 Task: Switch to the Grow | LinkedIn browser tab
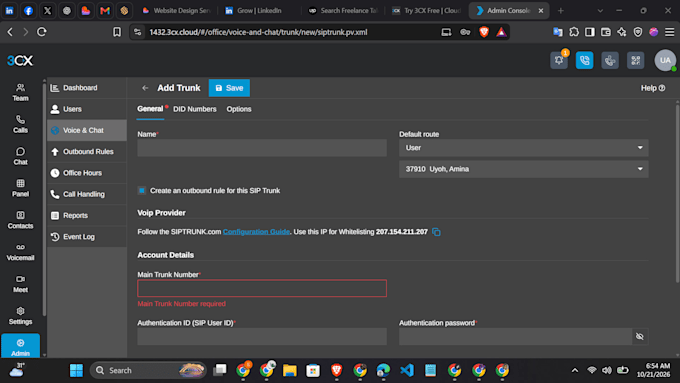[x=259, y=10]
